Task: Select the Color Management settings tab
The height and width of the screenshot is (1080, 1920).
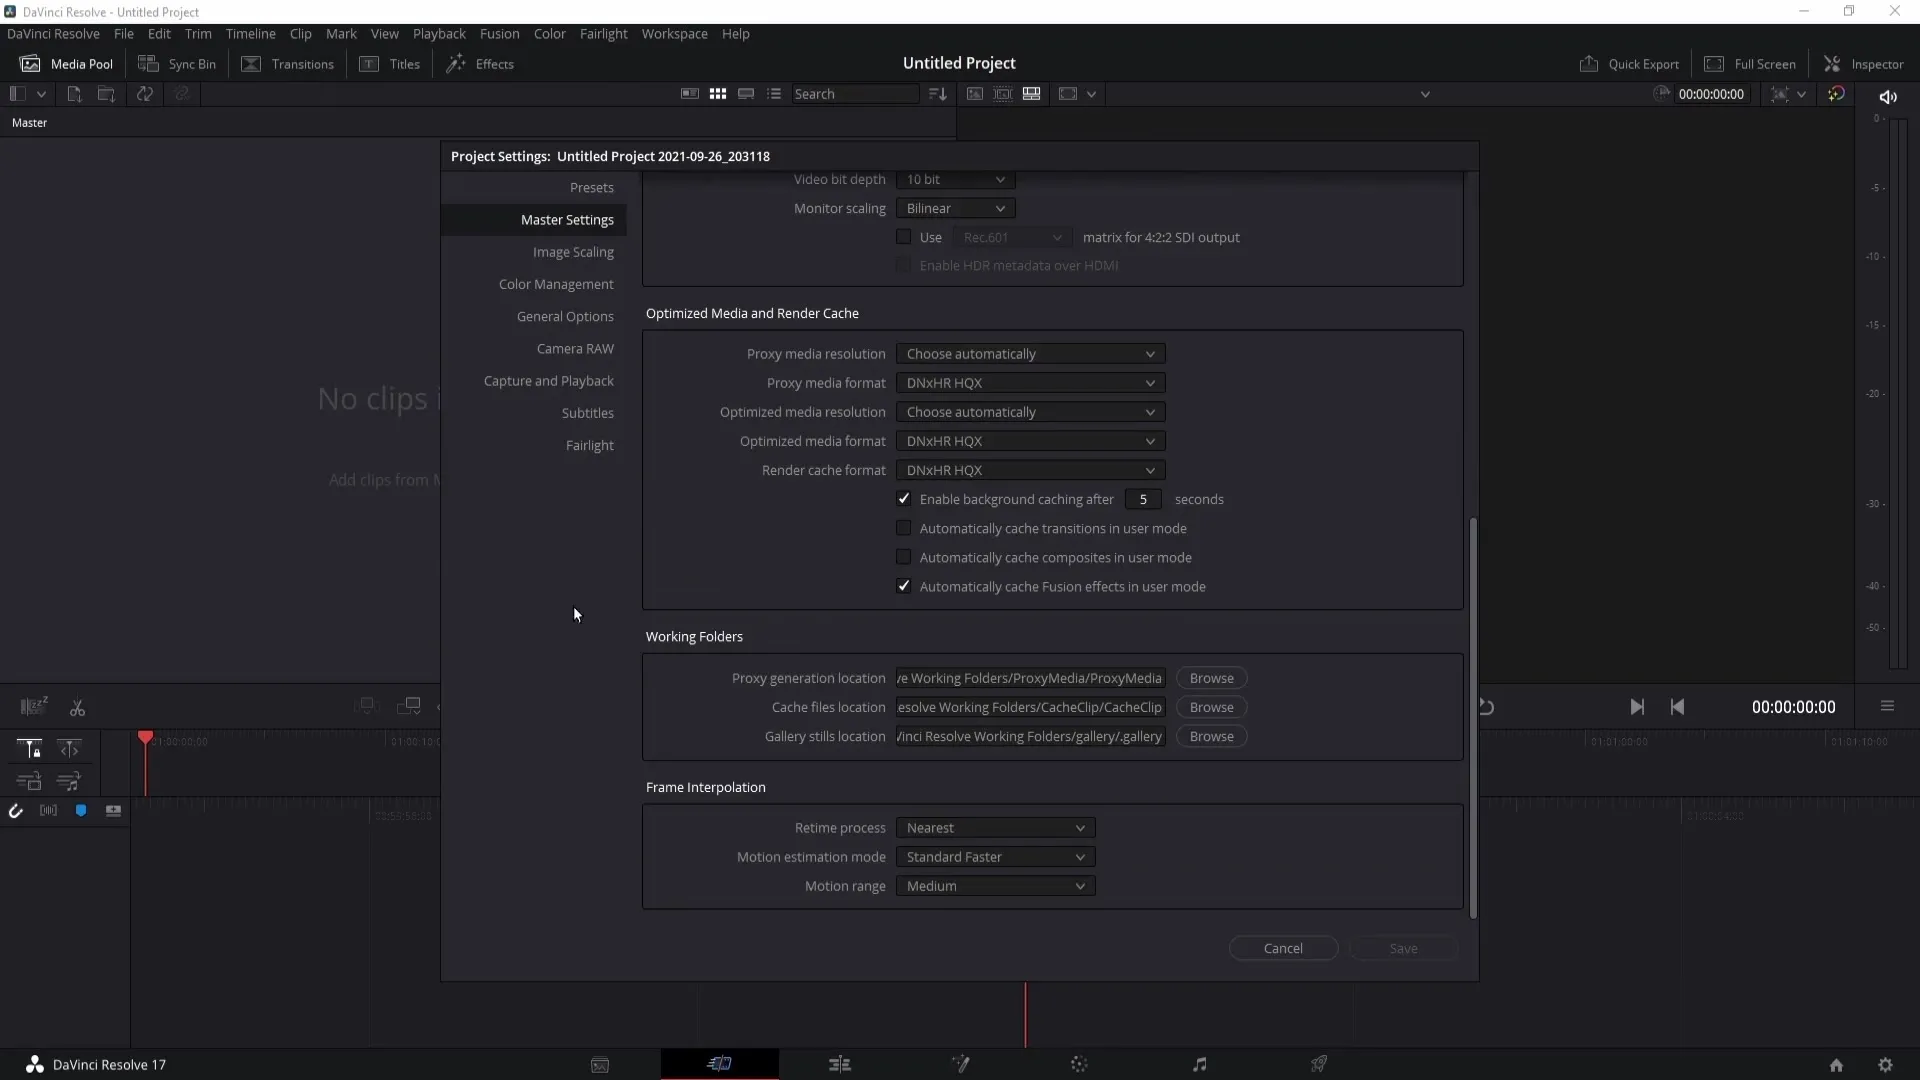Action: [555, 284]
